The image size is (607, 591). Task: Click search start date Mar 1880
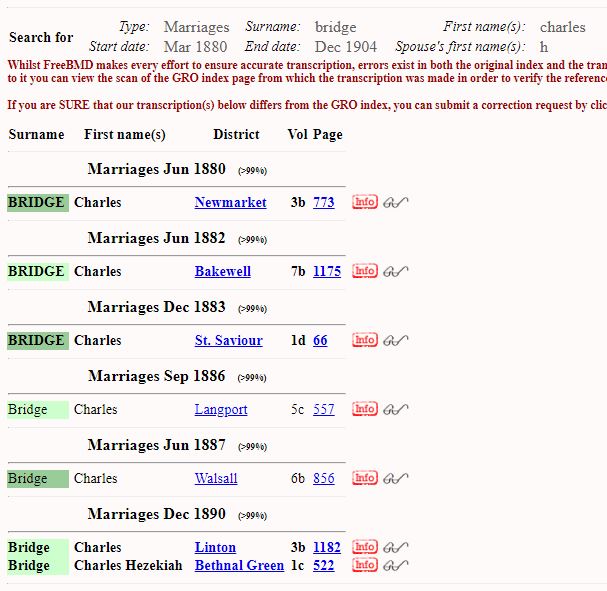click(x=195, y=47)
